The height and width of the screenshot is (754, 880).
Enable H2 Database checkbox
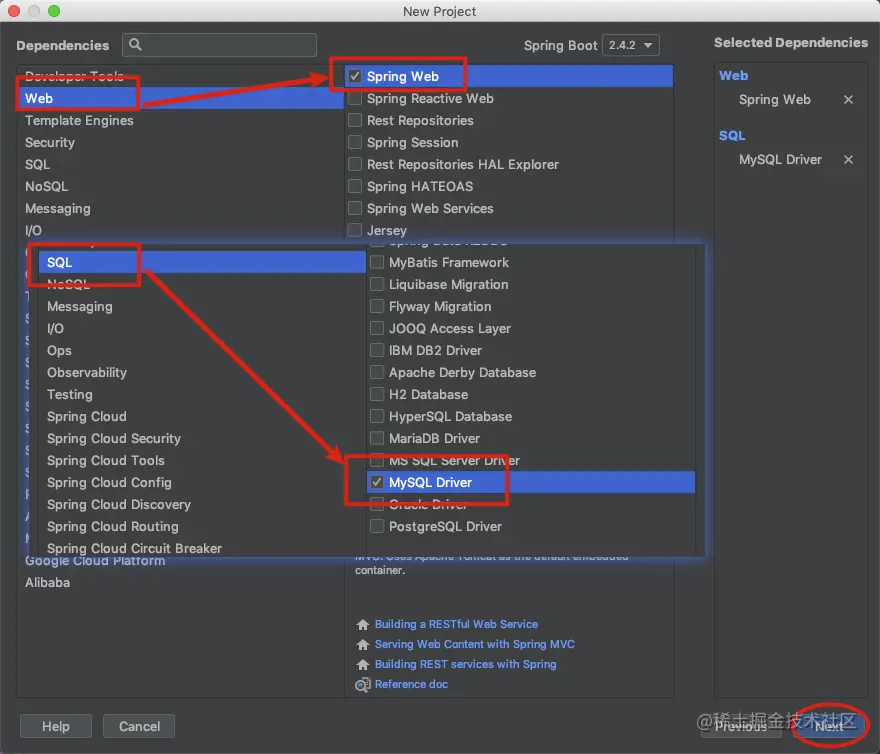coord(377,394)
